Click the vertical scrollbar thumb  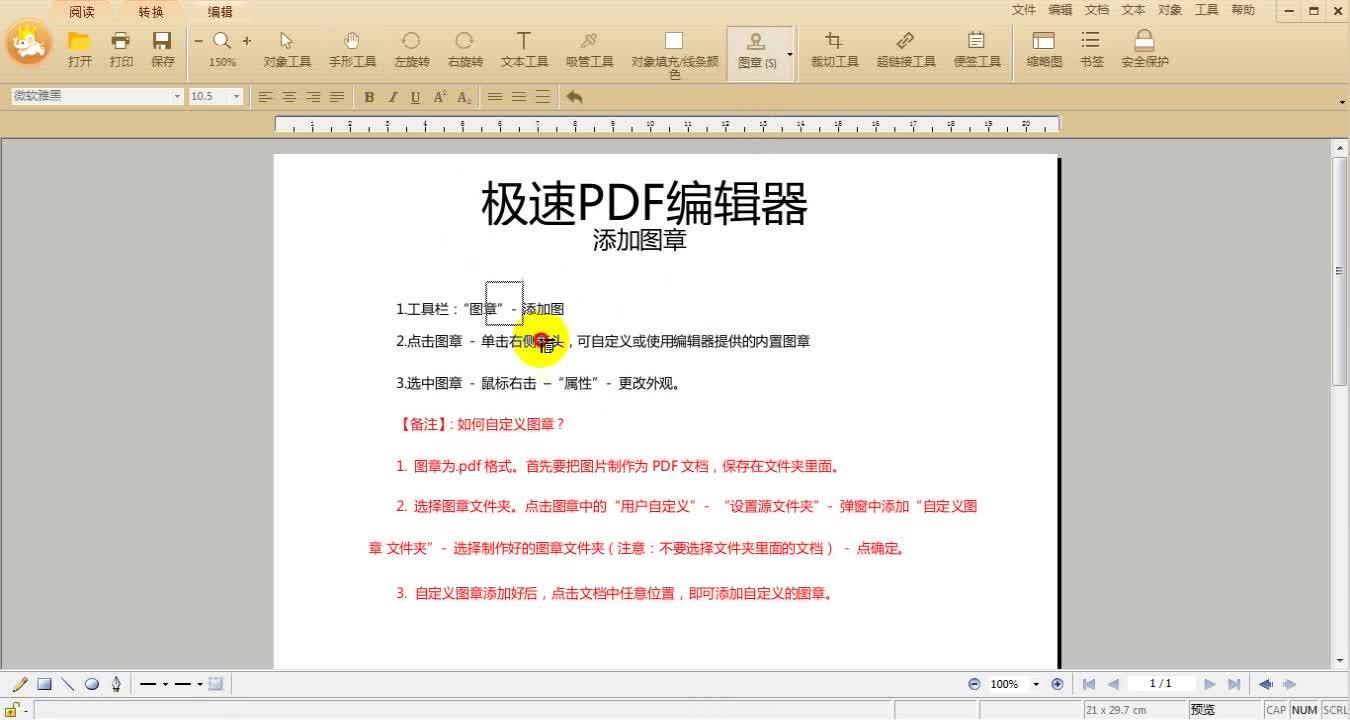pos(1340,270)
